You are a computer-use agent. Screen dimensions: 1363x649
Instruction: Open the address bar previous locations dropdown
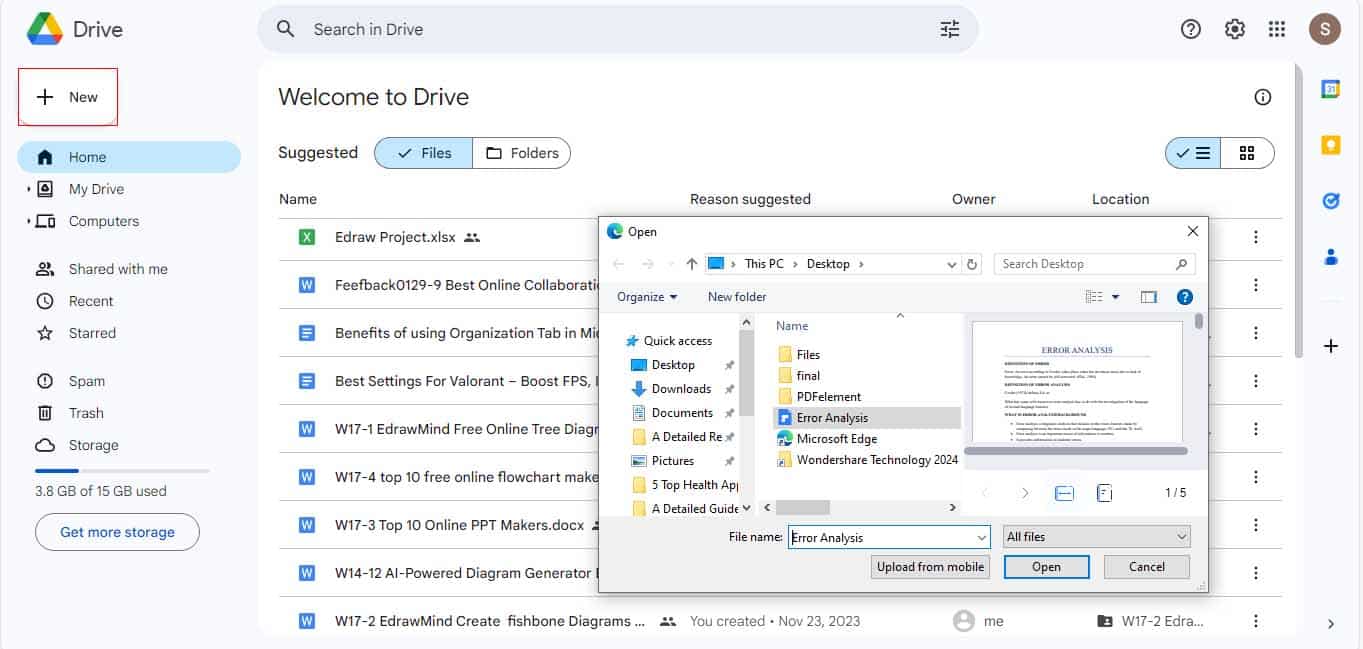point(952,264)
